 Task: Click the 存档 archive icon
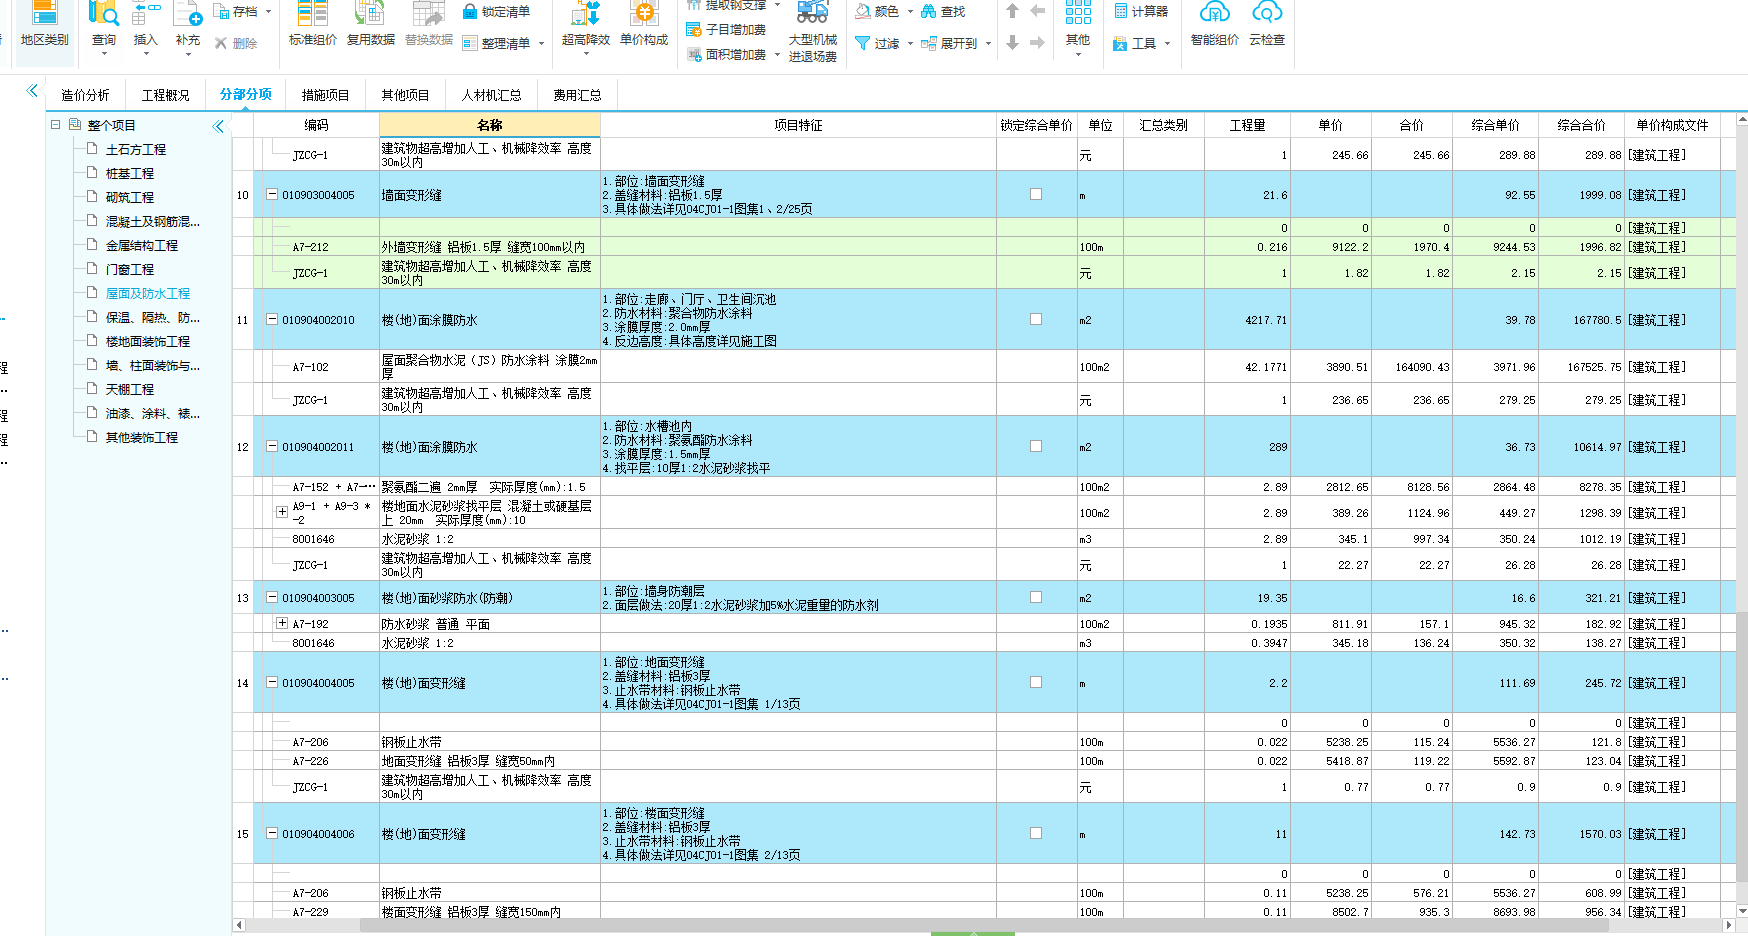click(222, 12)
